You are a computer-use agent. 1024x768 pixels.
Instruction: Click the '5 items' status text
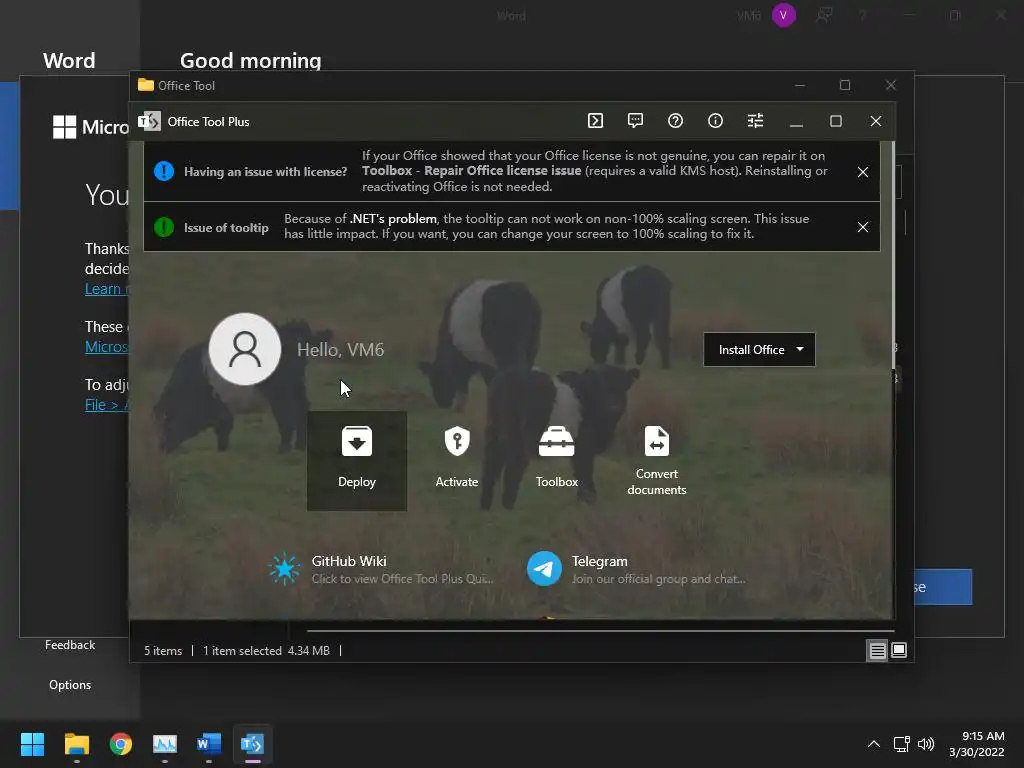163,650
